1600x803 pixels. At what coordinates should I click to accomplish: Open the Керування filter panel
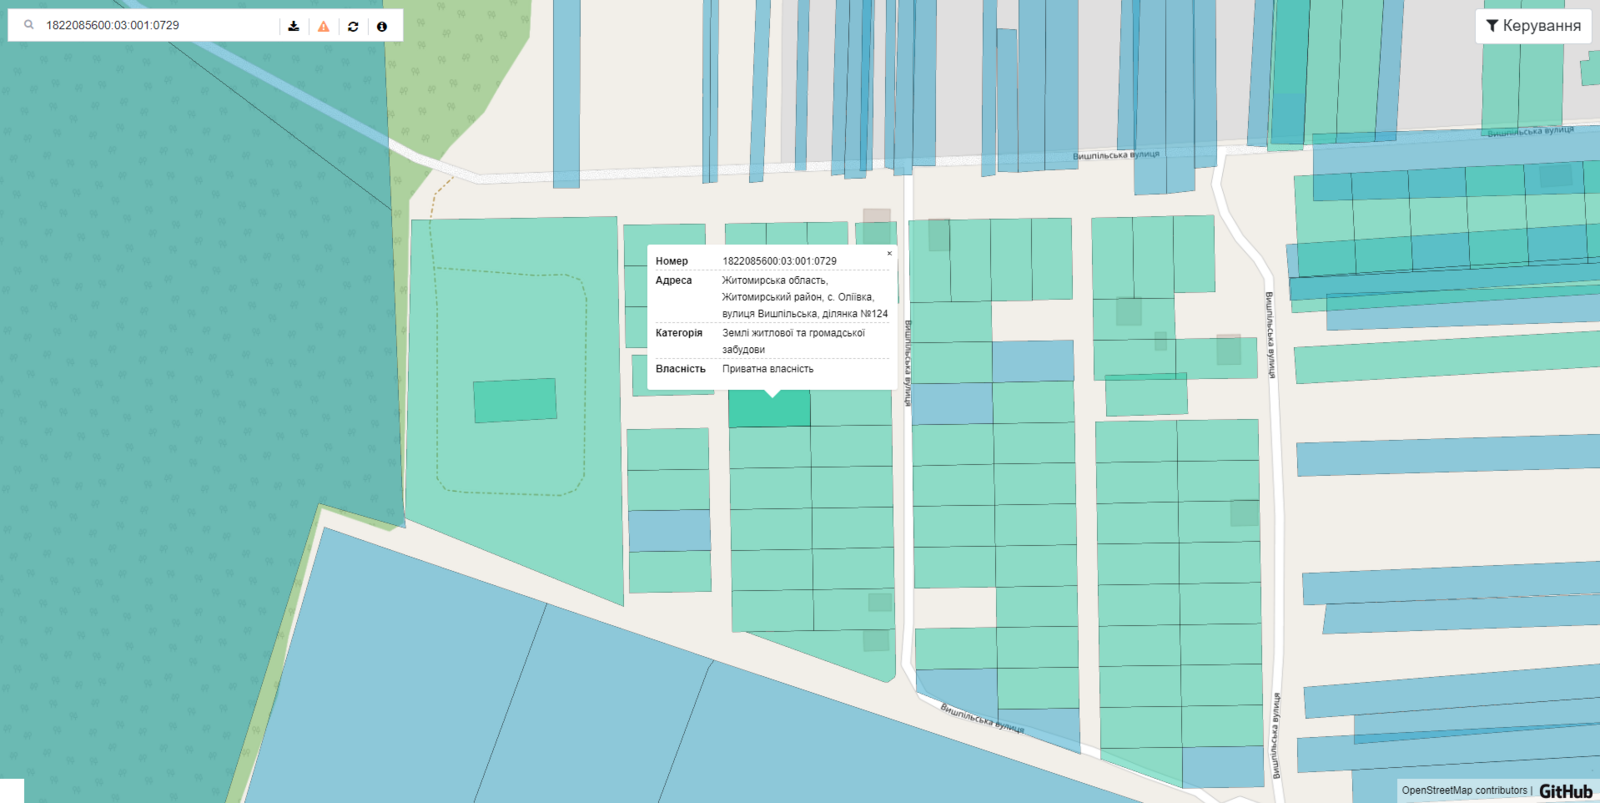click(x=1533, y=26)
